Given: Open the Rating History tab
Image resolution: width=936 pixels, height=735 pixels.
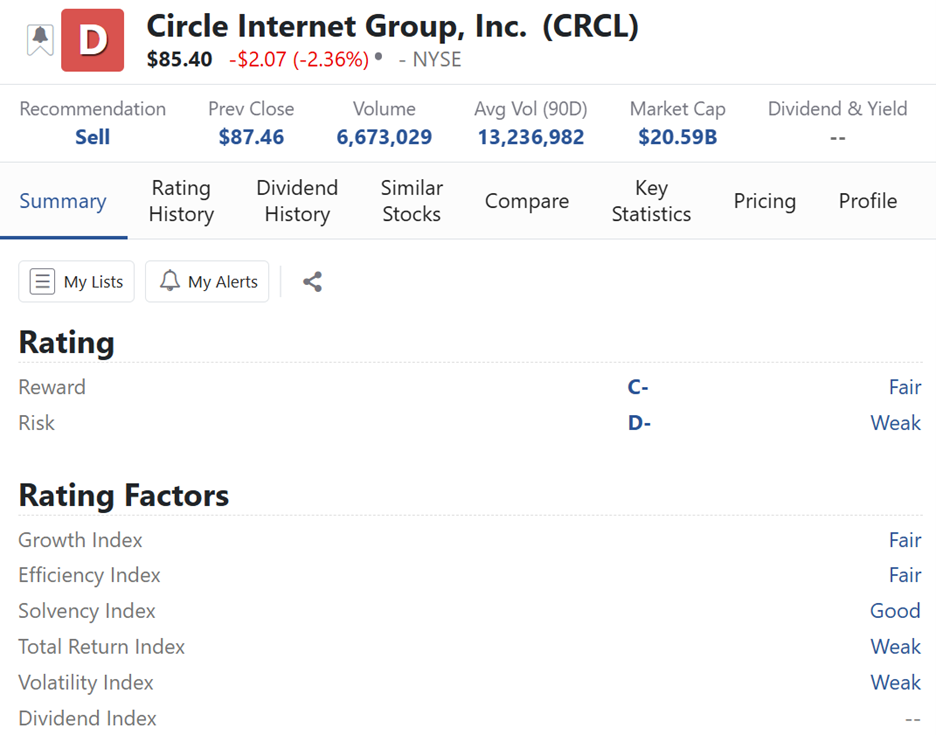Looking at the screenshot, I should [x=181, y=201].
